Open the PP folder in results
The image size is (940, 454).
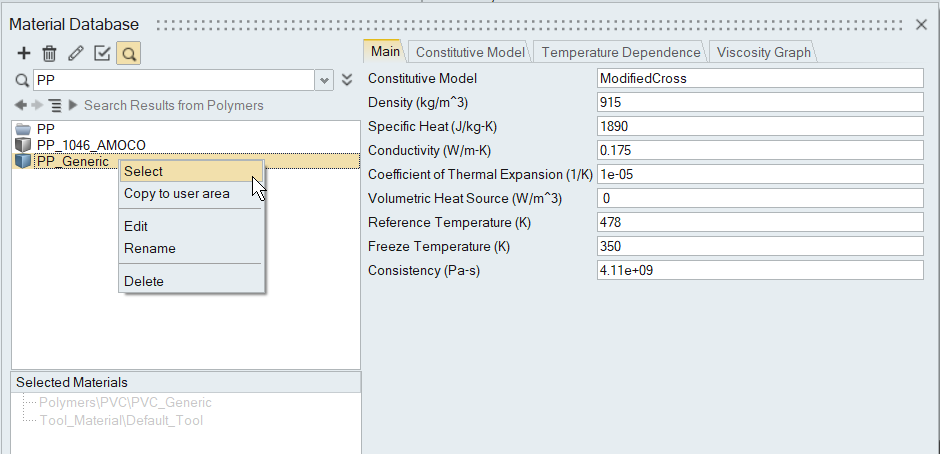point(45,129)
